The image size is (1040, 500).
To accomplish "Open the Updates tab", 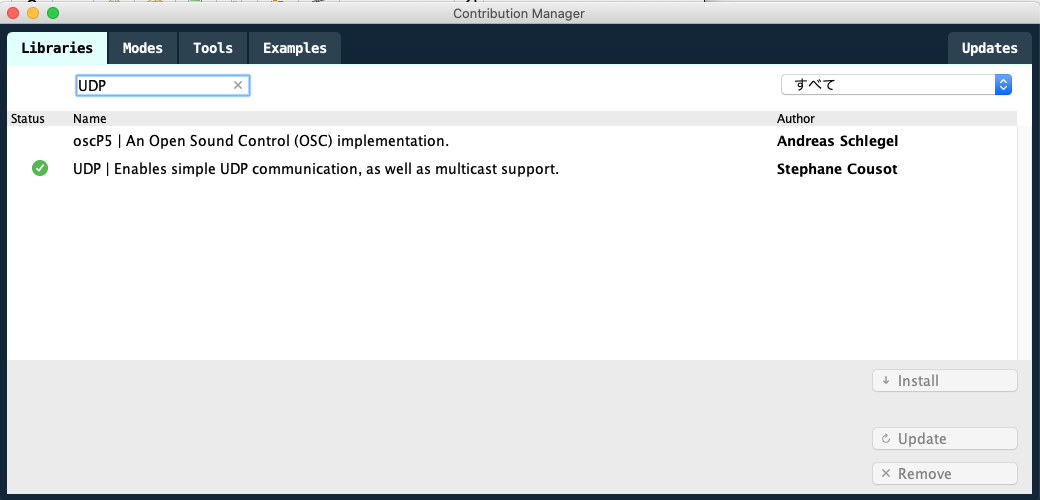I will (989, 48).
